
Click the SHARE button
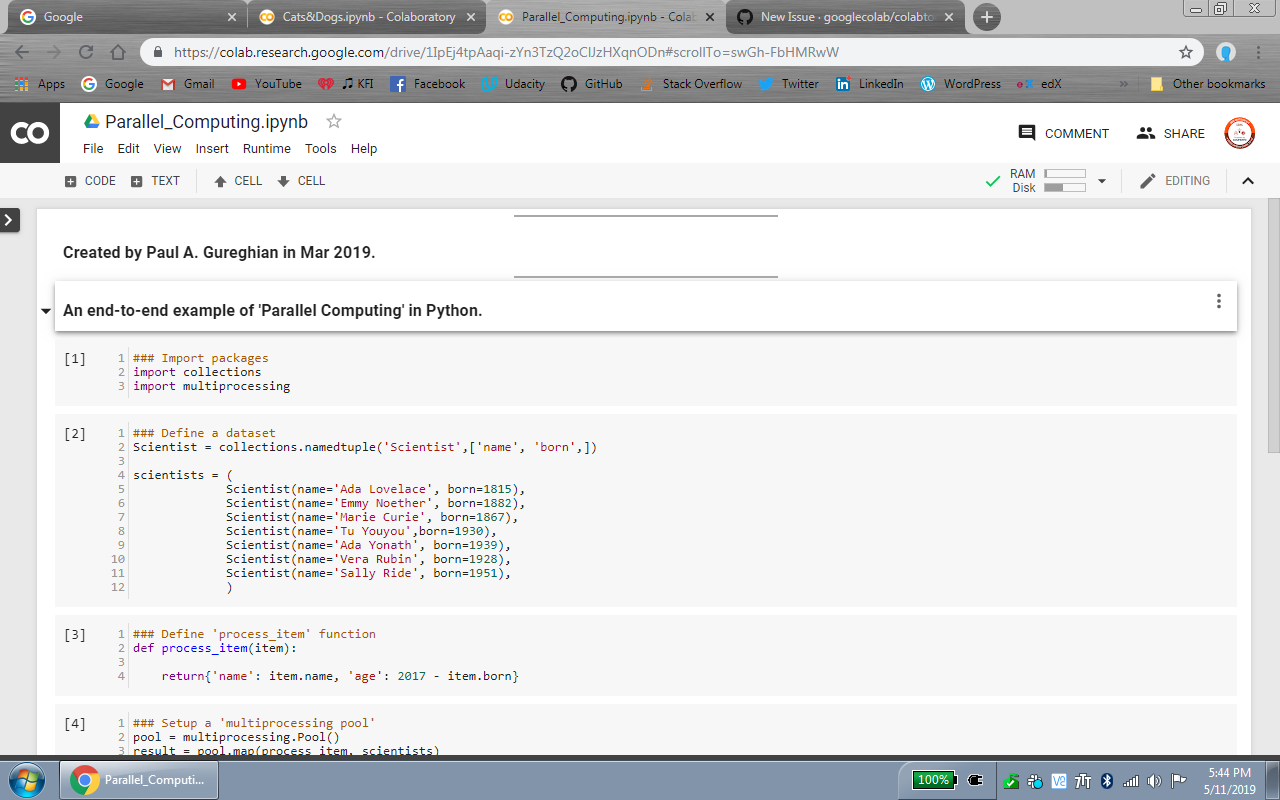click(x=1171, y=133)
